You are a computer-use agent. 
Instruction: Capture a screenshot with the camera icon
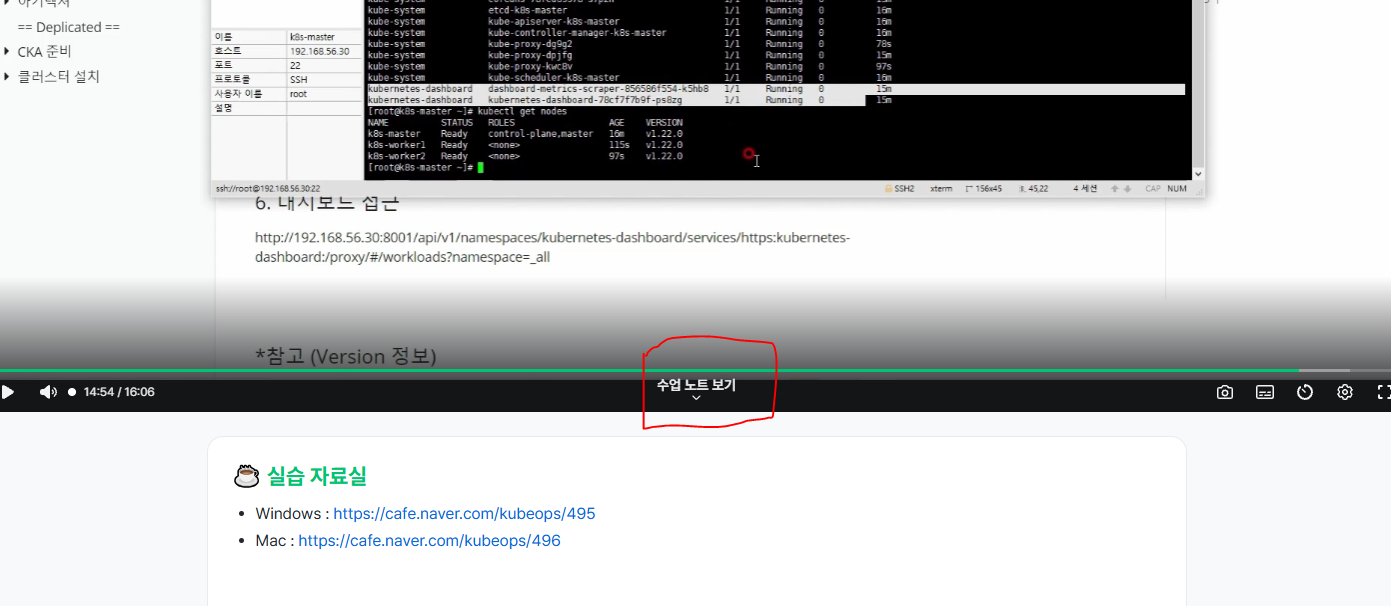(1225, 392)
